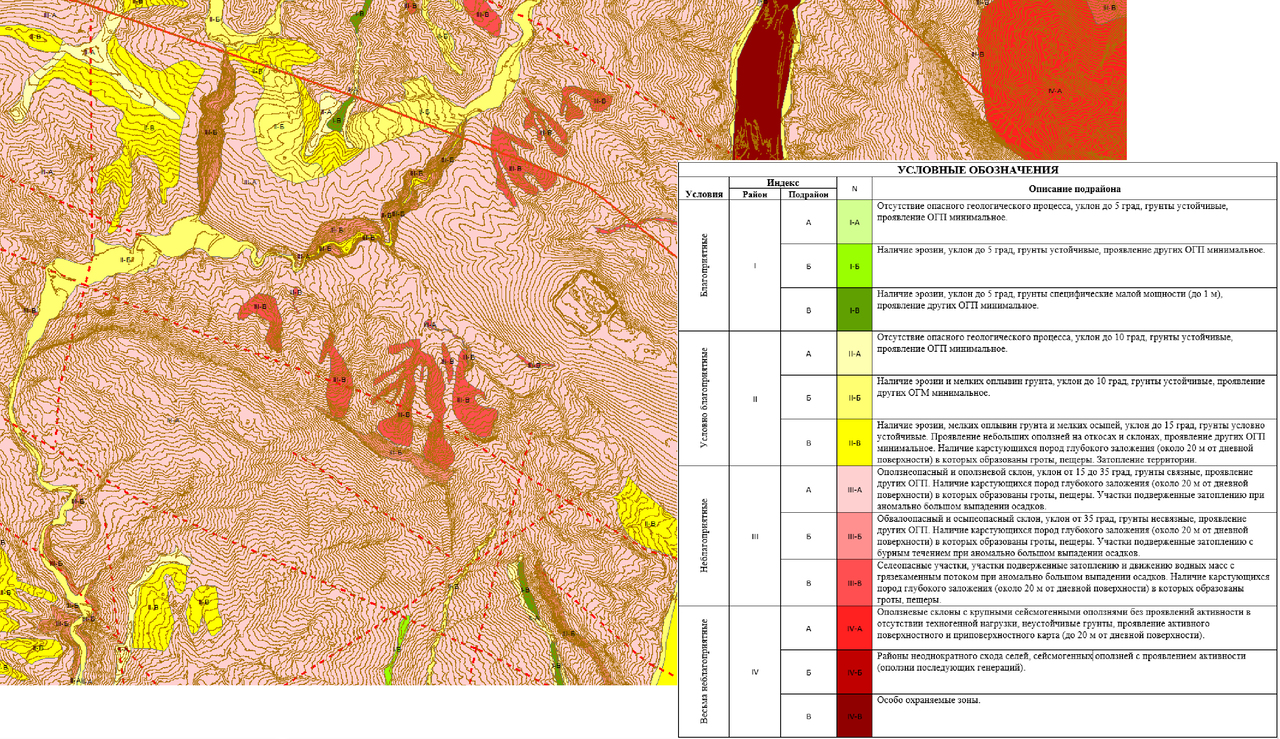Click the IV-В maroon legend swatch
The width and height of the screenshot is (1280, 739).
tap(854, 716)
